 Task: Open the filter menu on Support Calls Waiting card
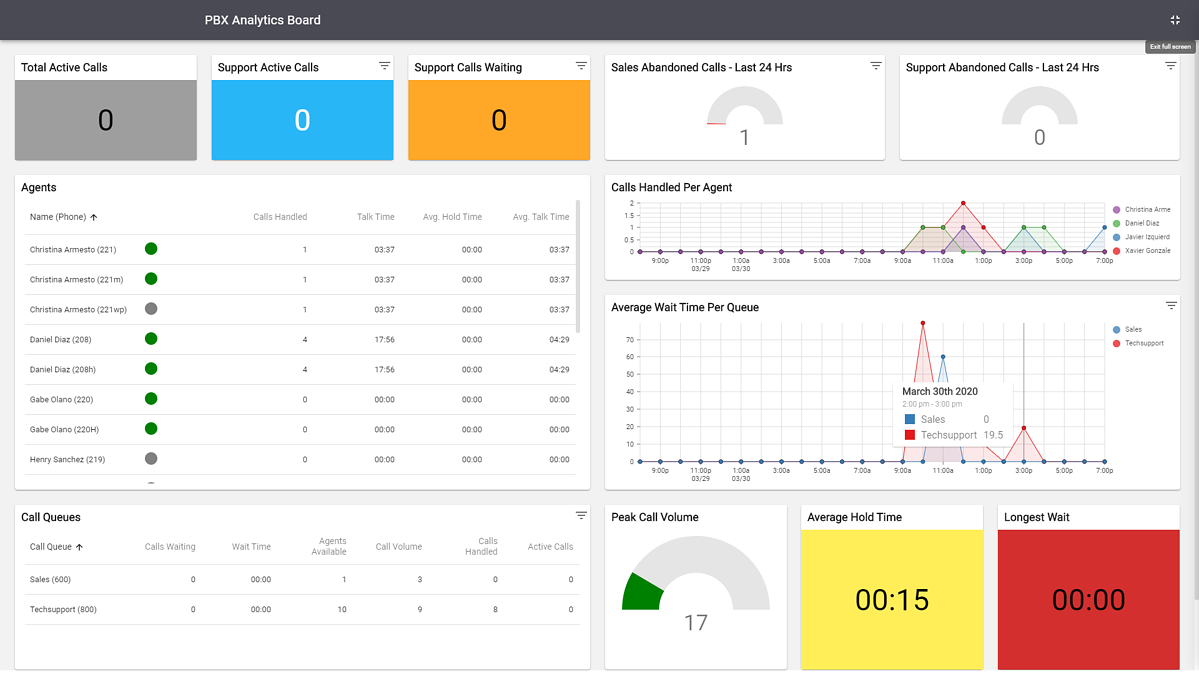point(581,66)
